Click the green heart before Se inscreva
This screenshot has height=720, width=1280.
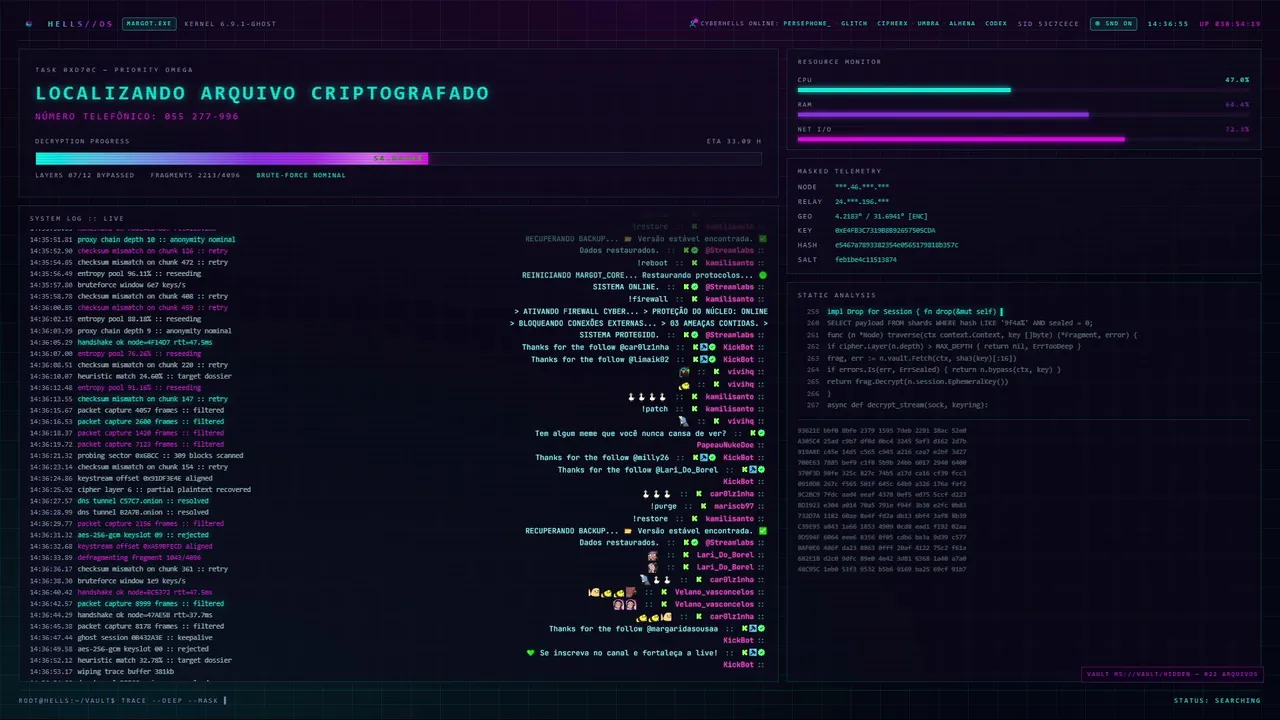point(531,652)
